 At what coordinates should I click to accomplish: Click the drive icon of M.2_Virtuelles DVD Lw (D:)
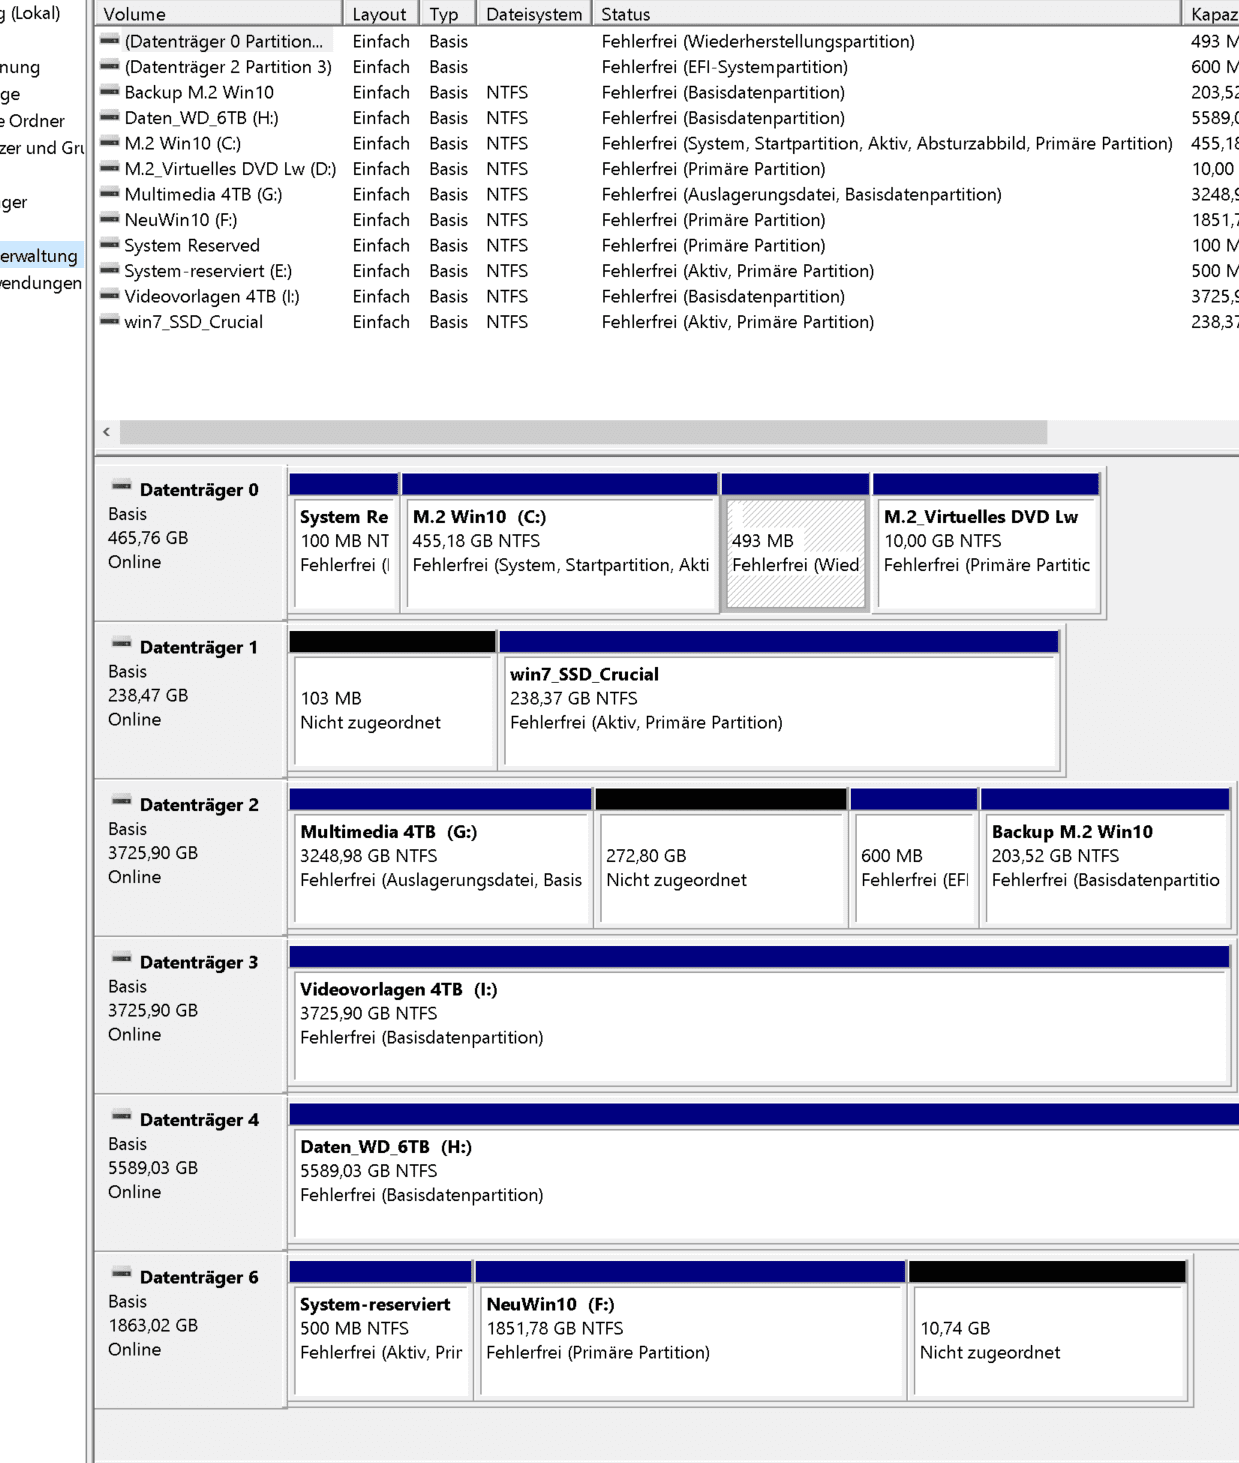110,168
